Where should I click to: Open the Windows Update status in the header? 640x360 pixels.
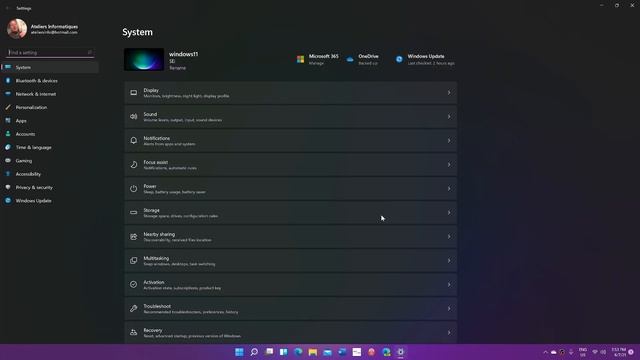click(x=425, y=60)
